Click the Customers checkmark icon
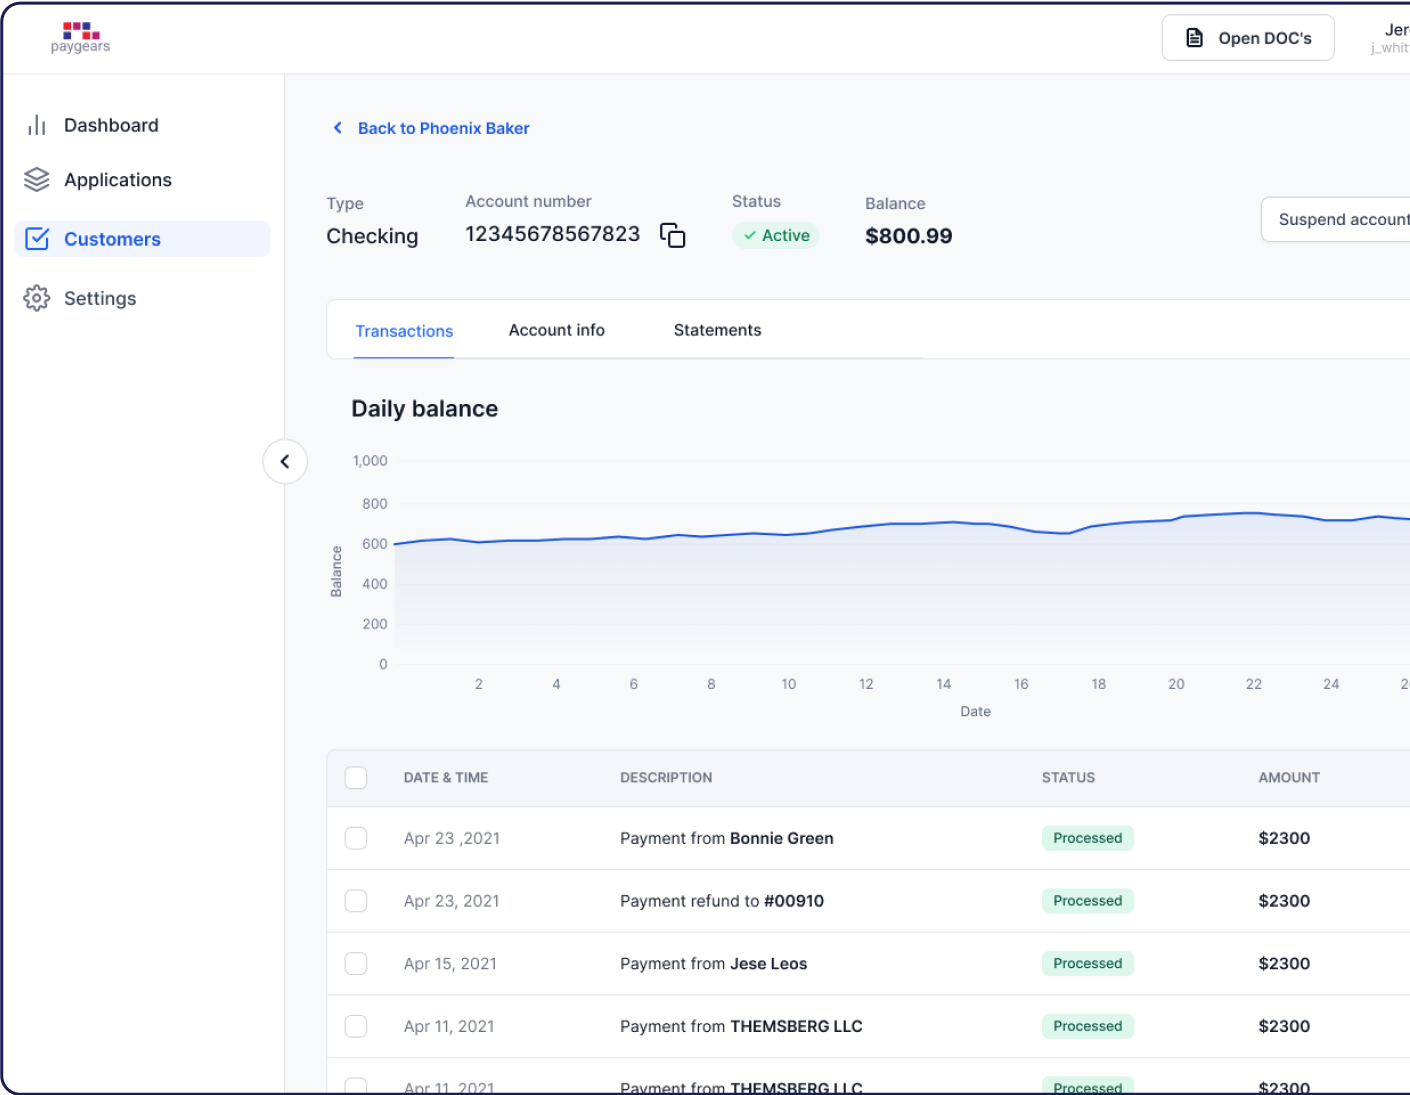This screenshot has width=1410, height=1095. [x=37, y=239]
